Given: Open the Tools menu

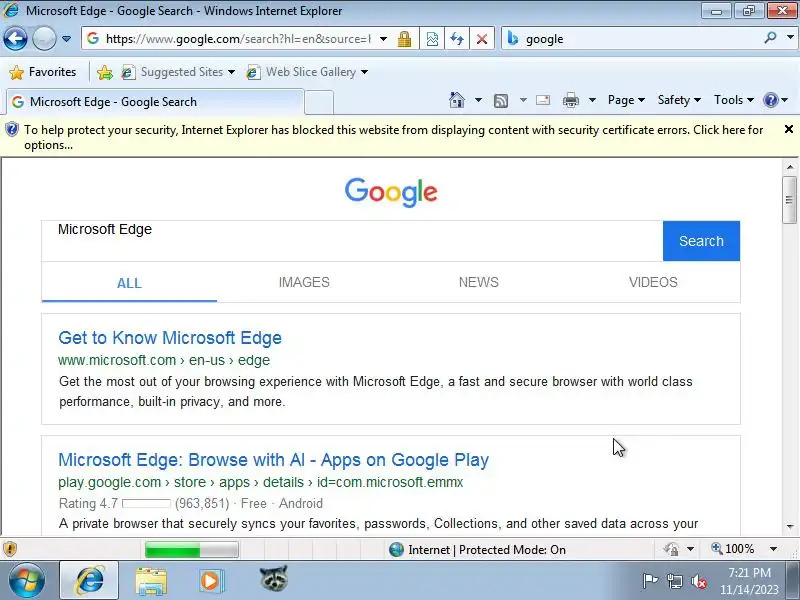Looking at the screenshot, I should pyautogui.click(x=734, y=100).
